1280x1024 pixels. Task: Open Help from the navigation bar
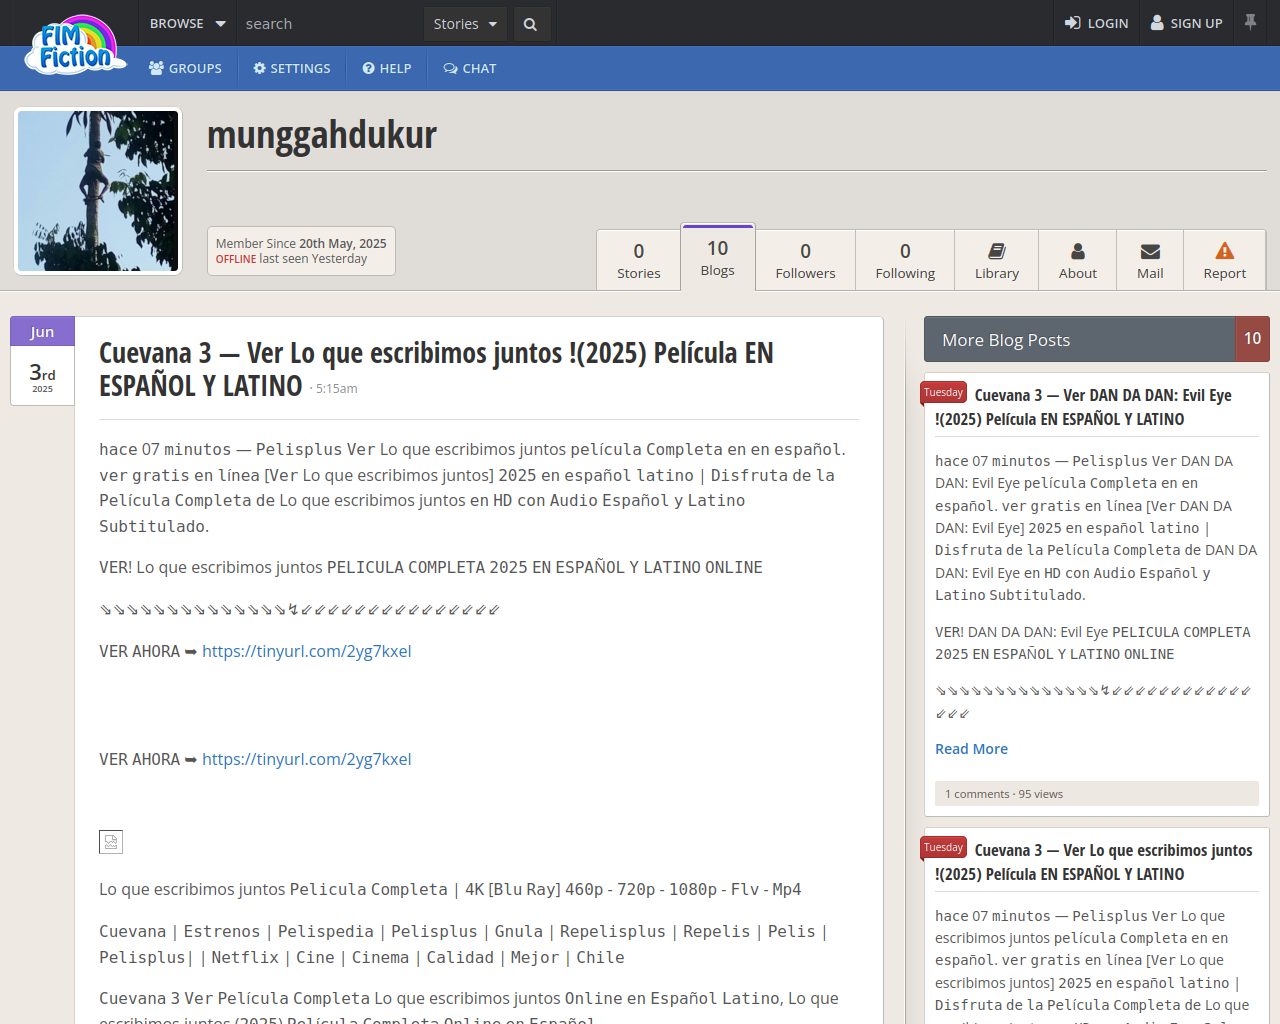[x=387, y=68]
